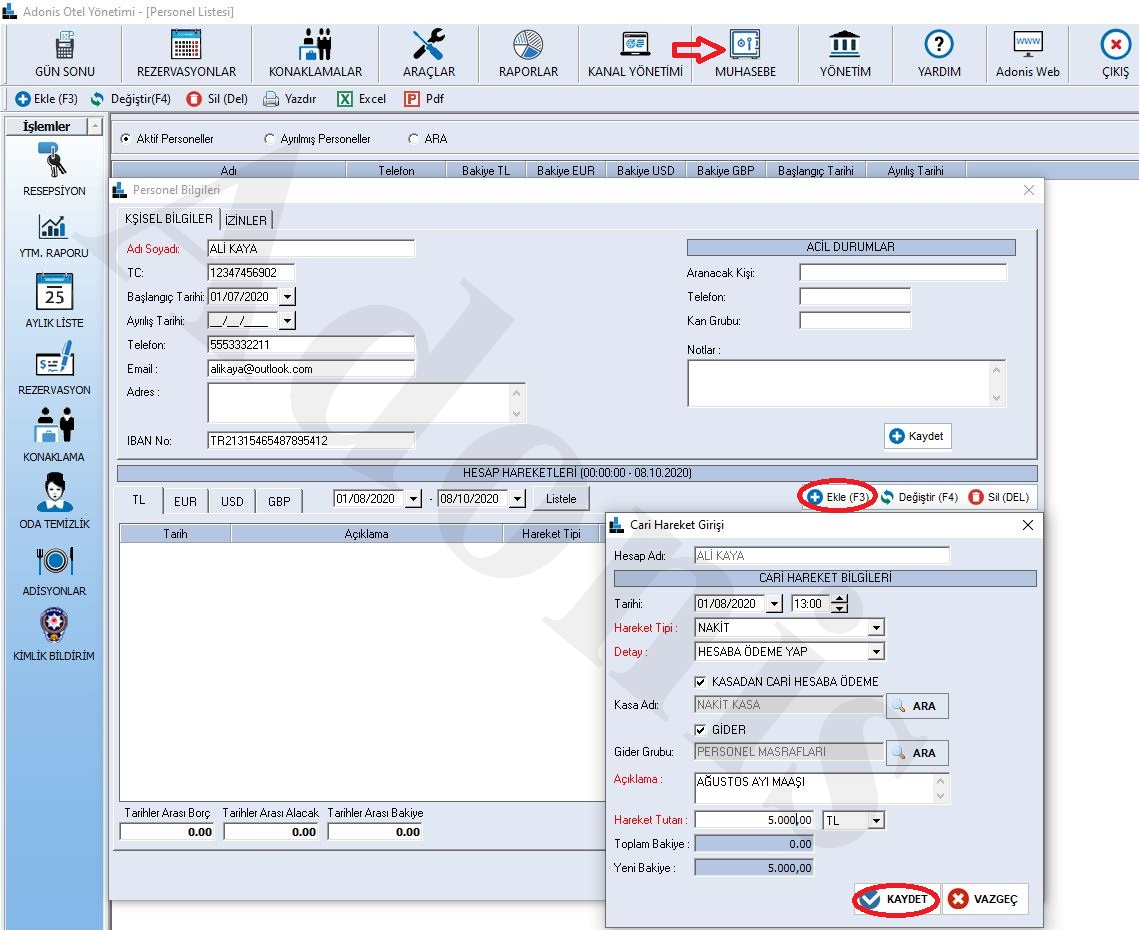Toggle the Gider checkbox

703,730
